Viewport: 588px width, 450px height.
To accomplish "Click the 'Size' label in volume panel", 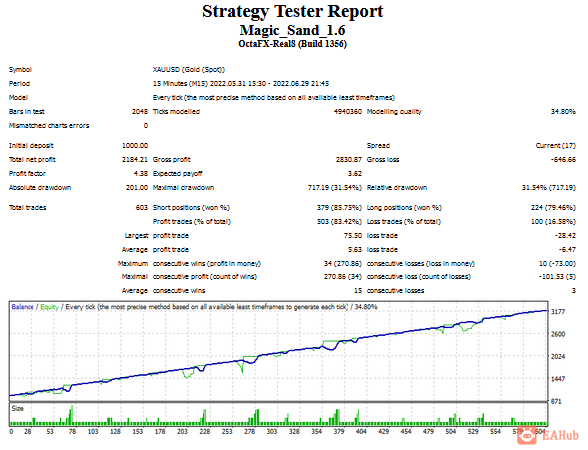I will pyautogui.click(x=18, y=408).
